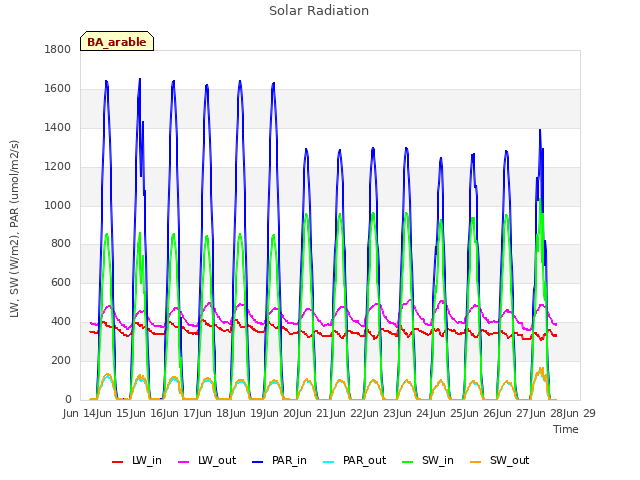This screenshot has width=640, height=480.
Task: Click the 0 y-axis tick label
Action: [68, 399]
